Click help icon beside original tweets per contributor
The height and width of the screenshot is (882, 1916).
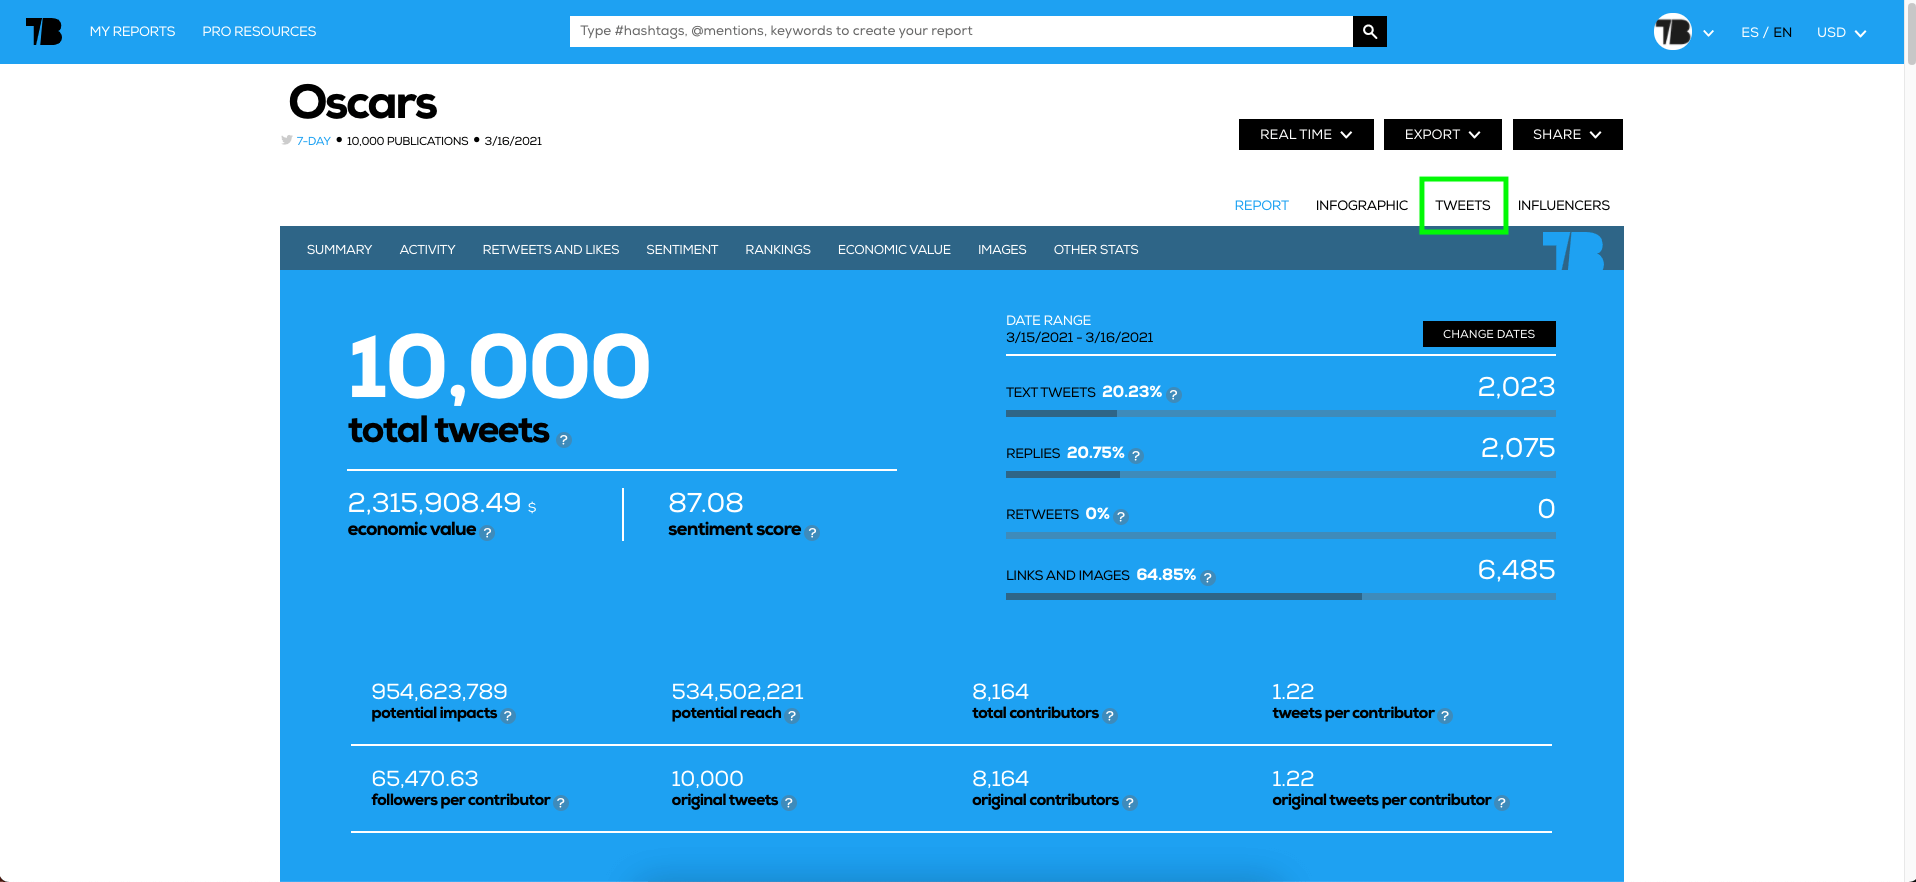coord(1502,803)
